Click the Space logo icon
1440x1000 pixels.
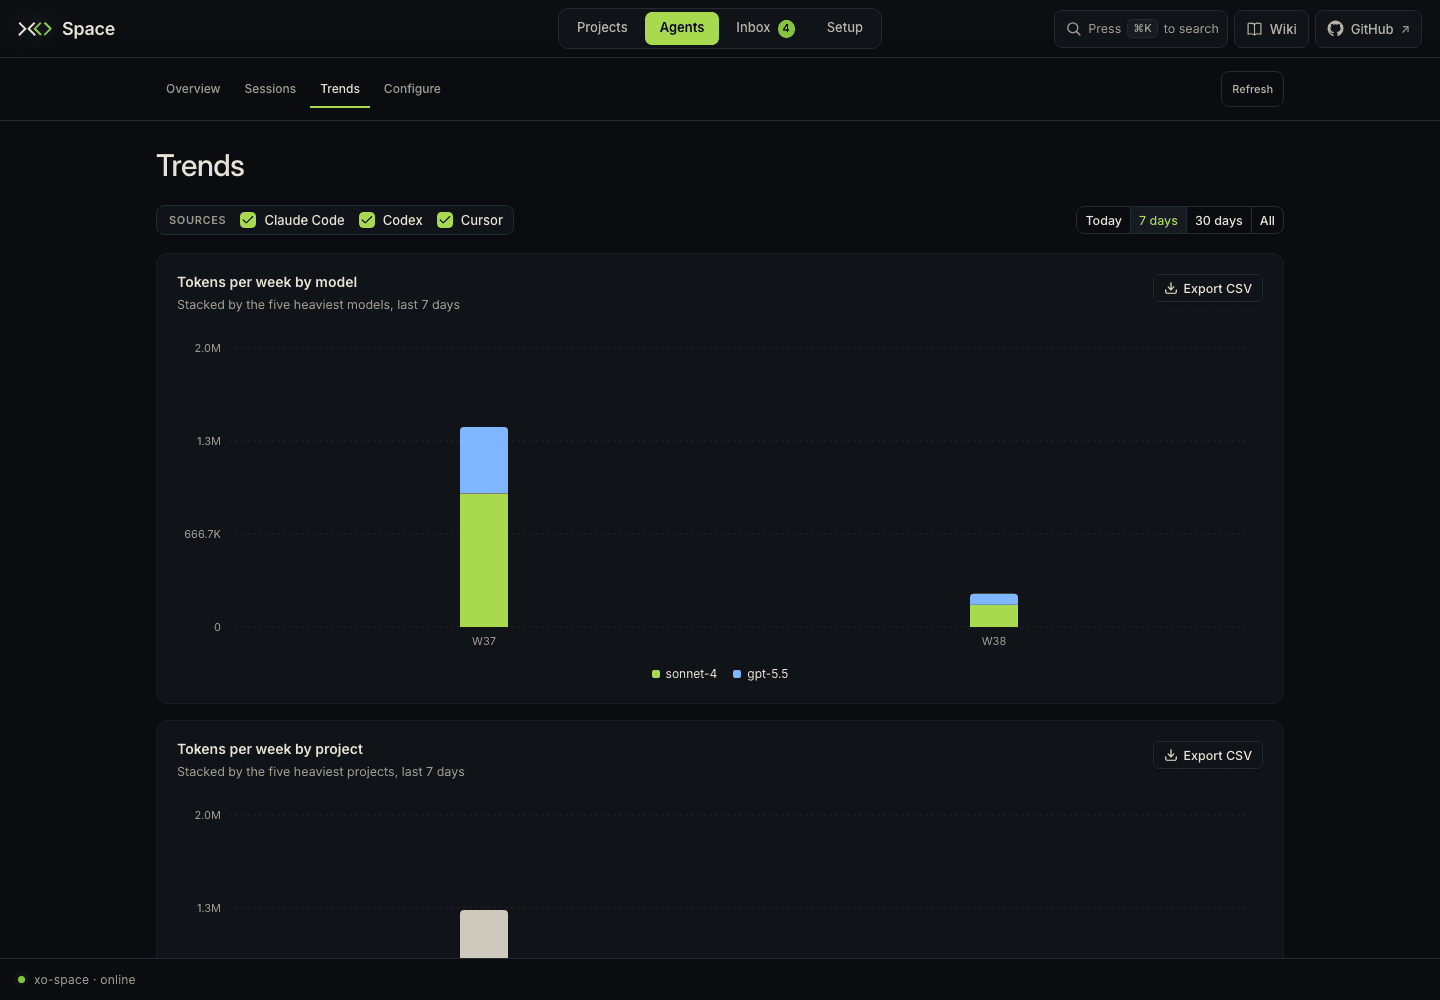35,29
